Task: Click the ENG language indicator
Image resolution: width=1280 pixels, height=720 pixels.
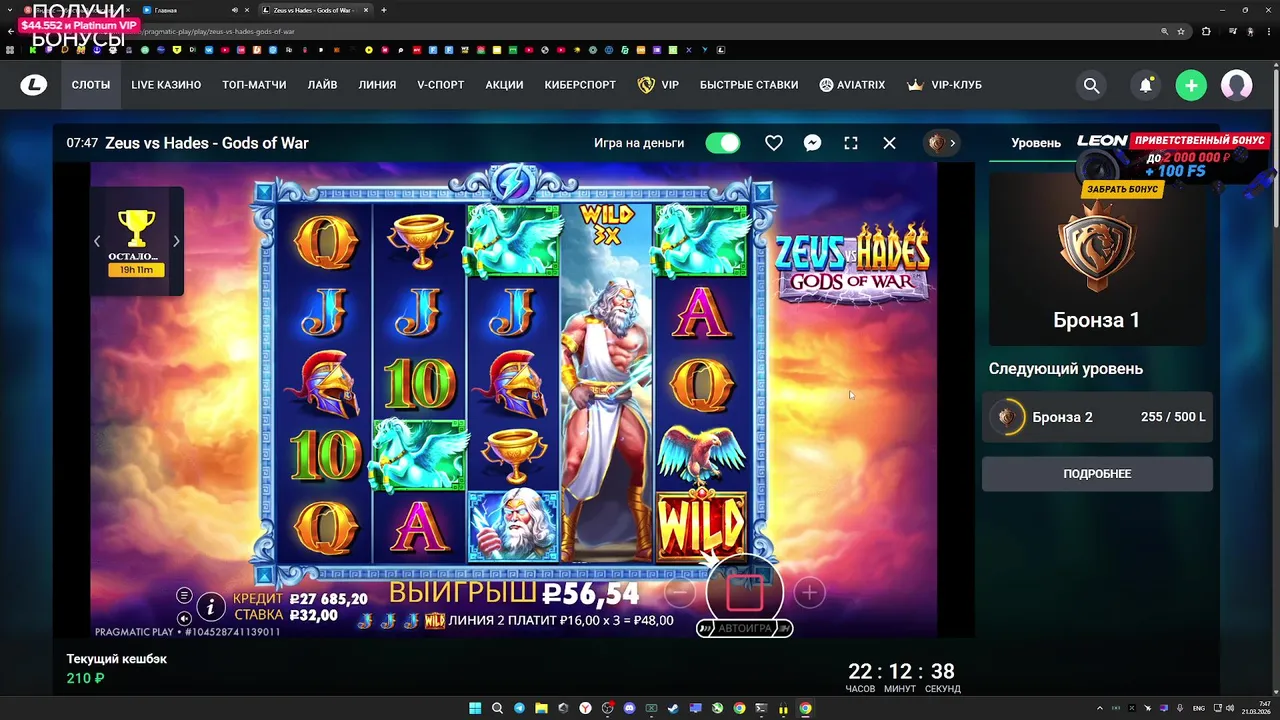Action: (x=1199, y=708)
